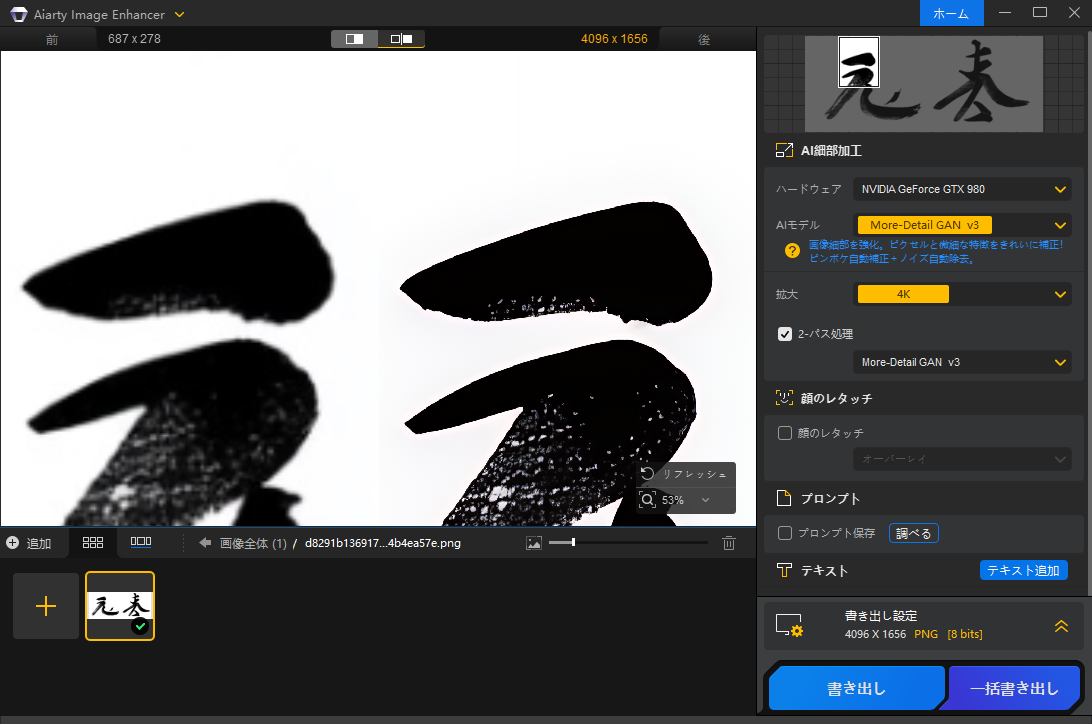Click the magnifier zoom icon
The height and width of the screenshot is (724, 1092).
648,500
